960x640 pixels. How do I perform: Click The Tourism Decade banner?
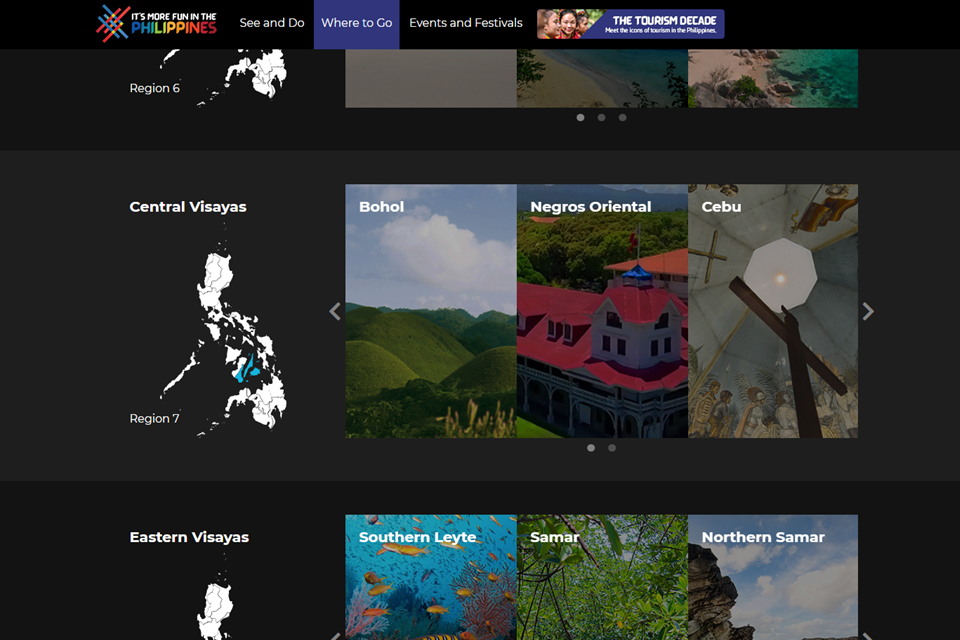click(630, 24)
